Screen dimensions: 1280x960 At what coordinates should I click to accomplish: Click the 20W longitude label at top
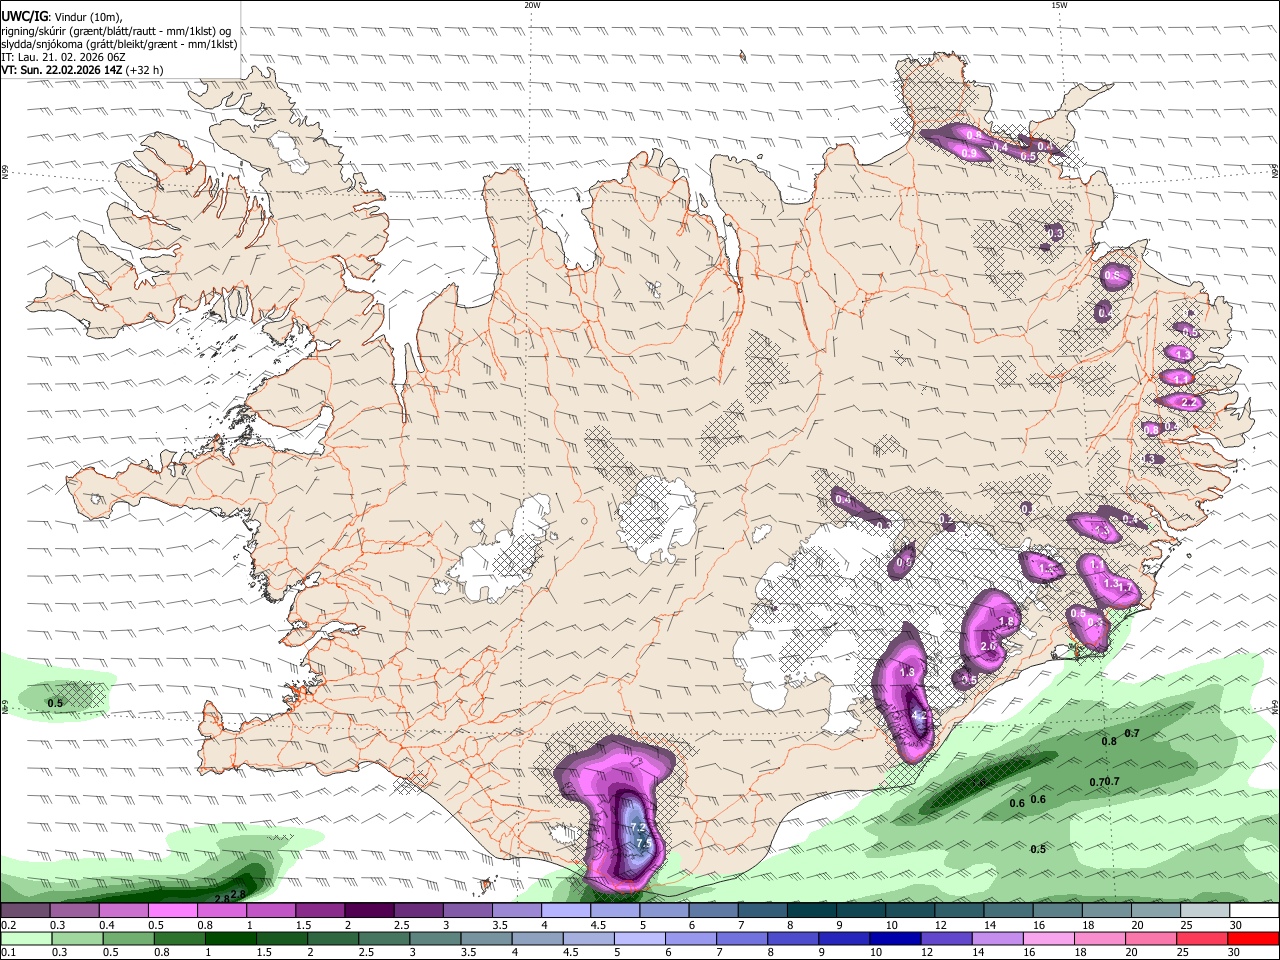(532, 5)
